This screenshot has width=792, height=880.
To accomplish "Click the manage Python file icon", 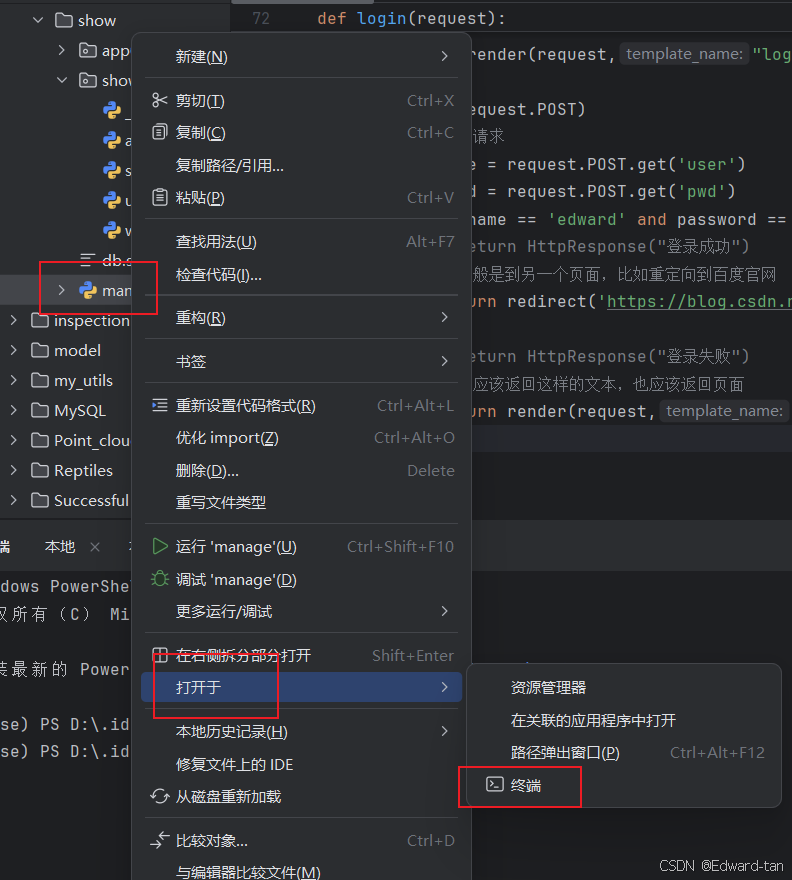I will click(x=88, y=290).
